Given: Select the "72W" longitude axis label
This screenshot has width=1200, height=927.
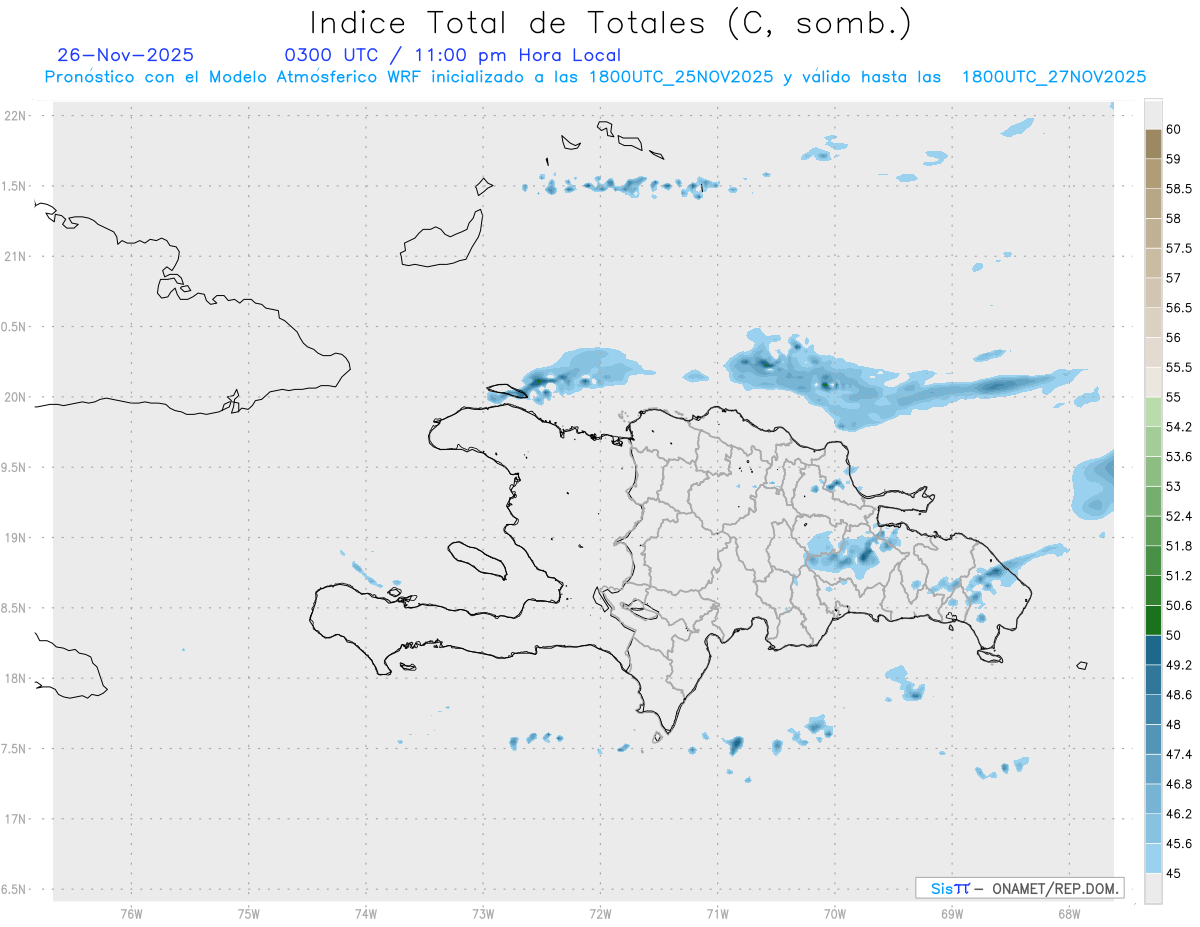Looking at the screenshot, I should point(600,913).
